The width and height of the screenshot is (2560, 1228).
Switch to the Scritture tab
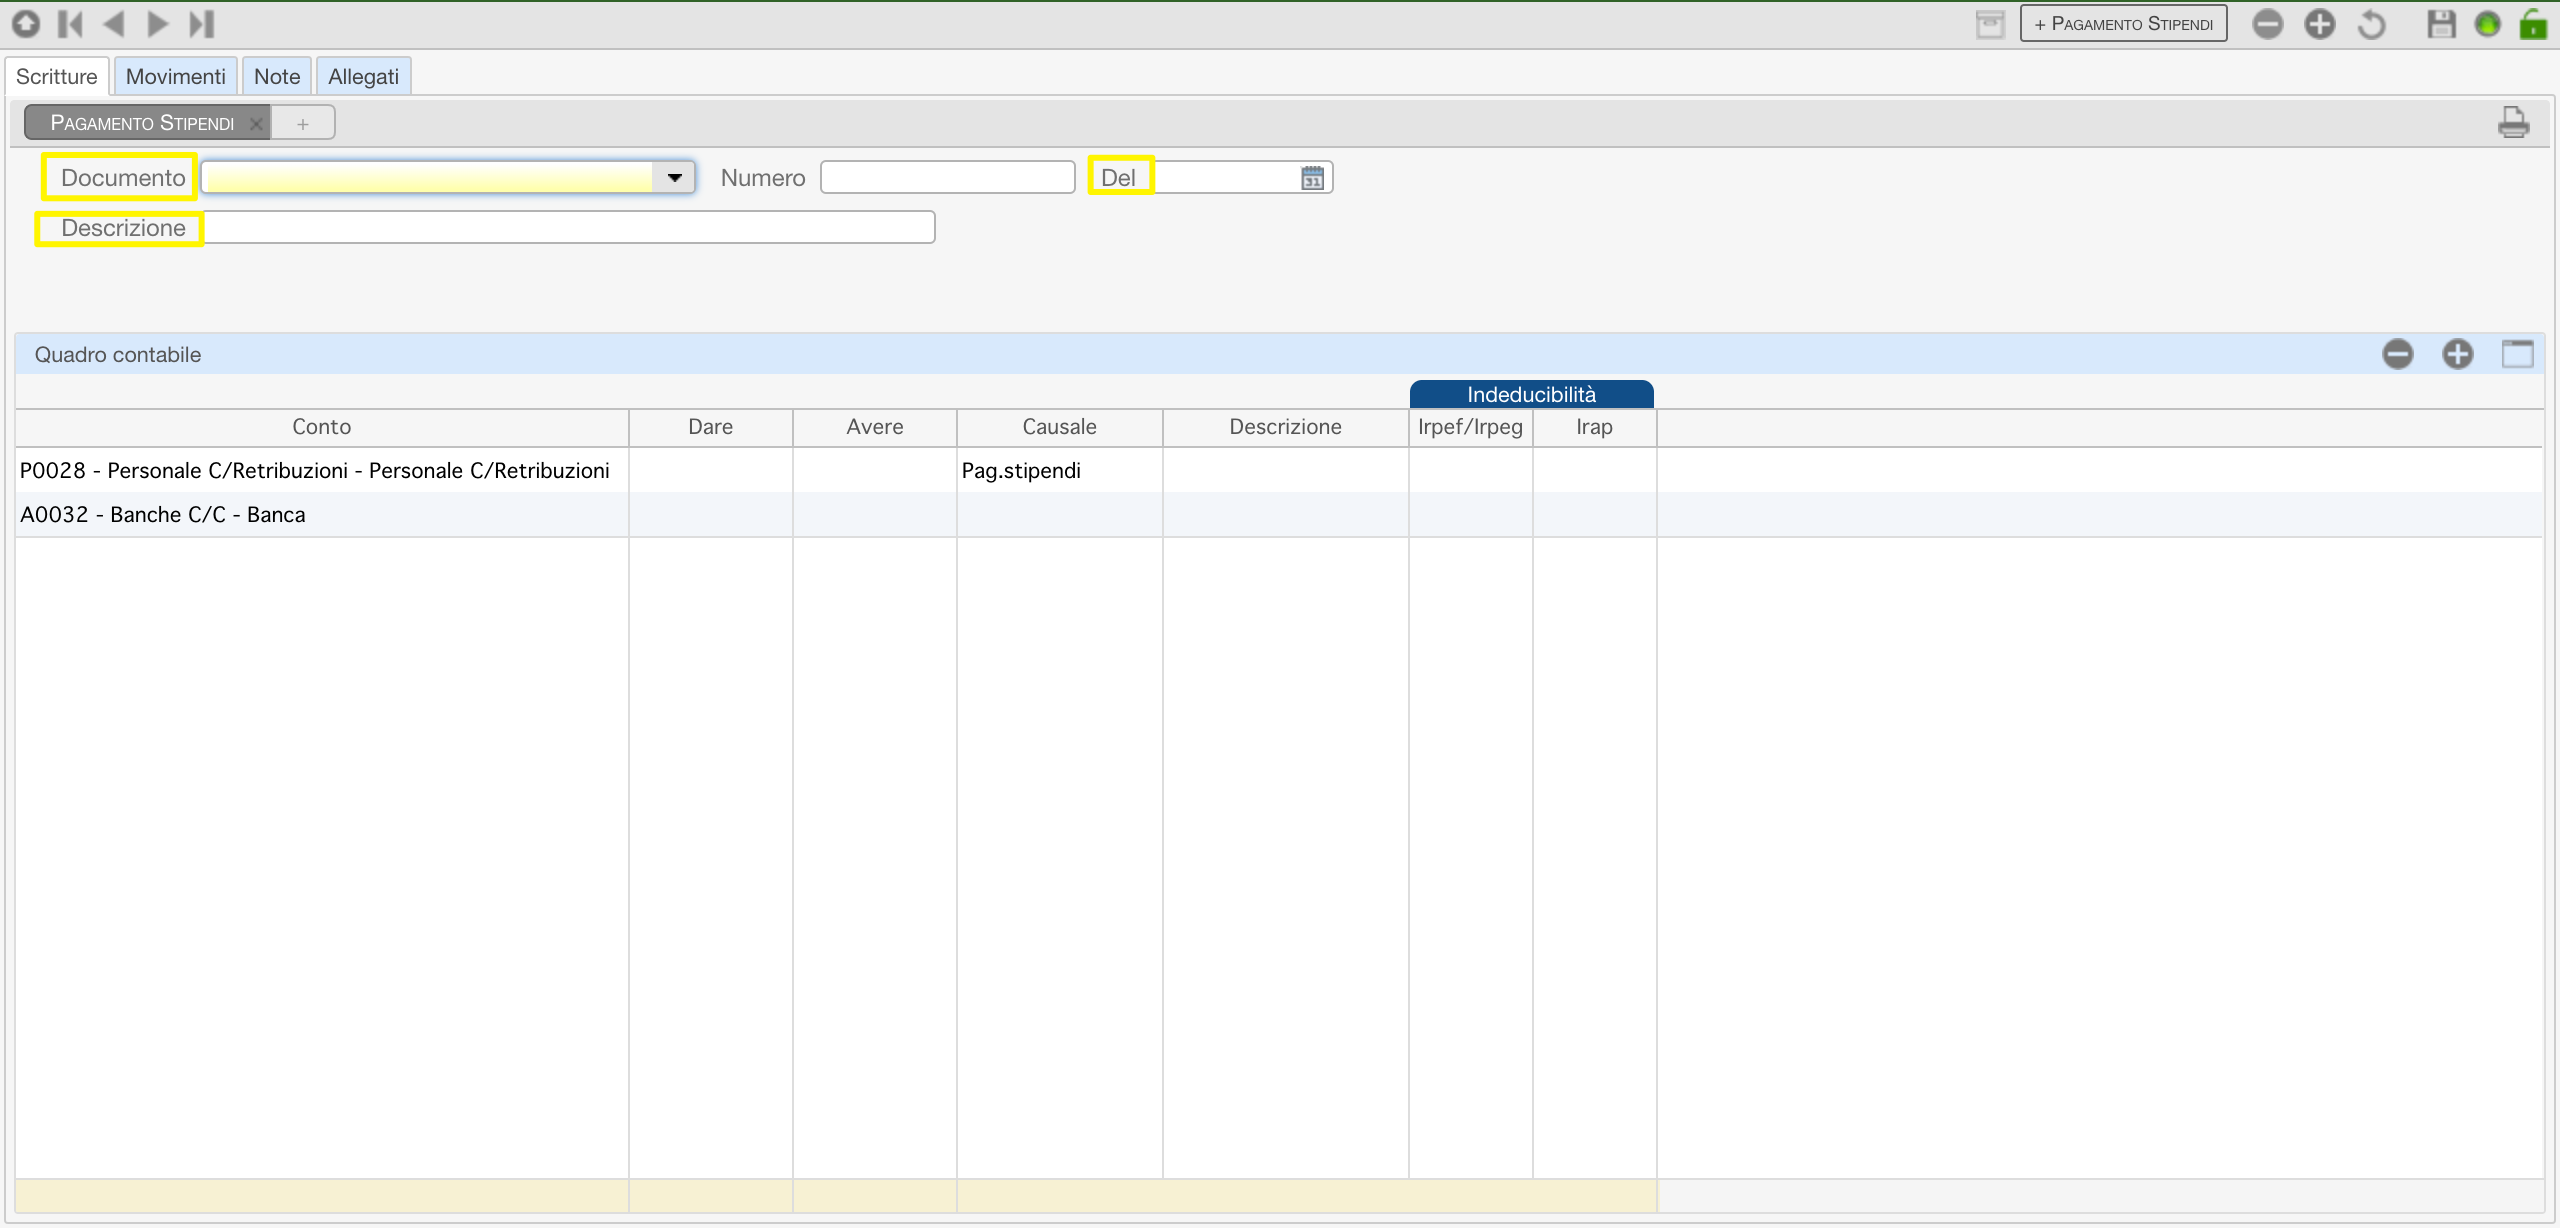[57, 76]
